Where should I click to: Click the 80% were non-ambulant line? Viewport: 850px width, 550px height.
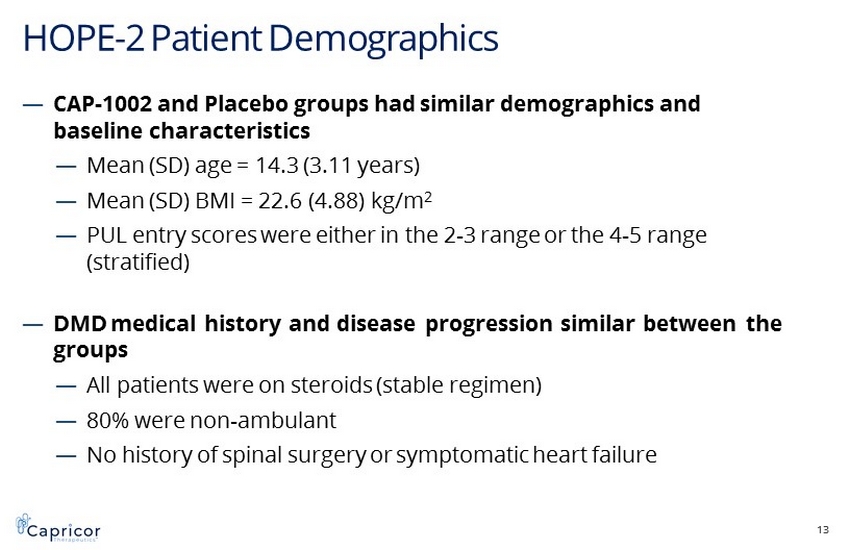tap(211, 420)
